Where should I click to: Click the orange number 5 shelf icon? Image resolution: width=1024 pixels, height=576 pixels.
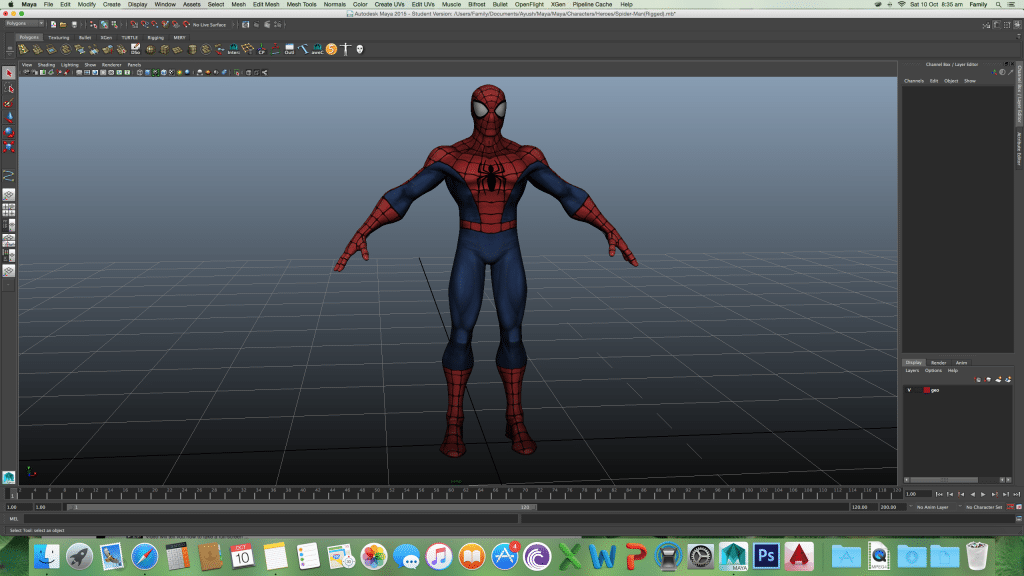click(x=331, y=49)
